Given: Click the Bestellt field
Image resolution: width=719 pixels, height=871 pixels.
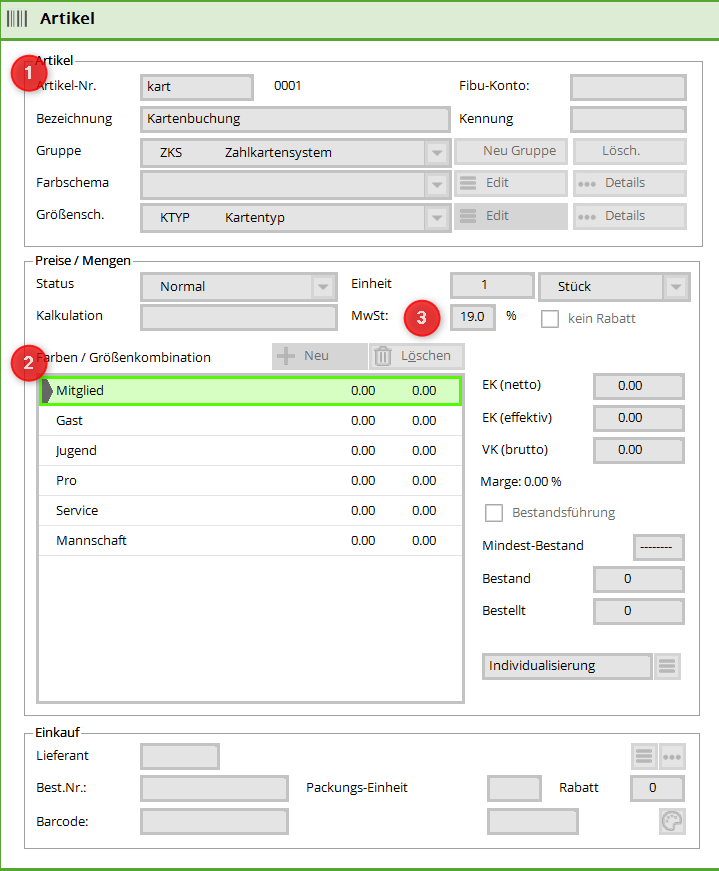Looking at the screenshot, I should click(x=638, y=612).
